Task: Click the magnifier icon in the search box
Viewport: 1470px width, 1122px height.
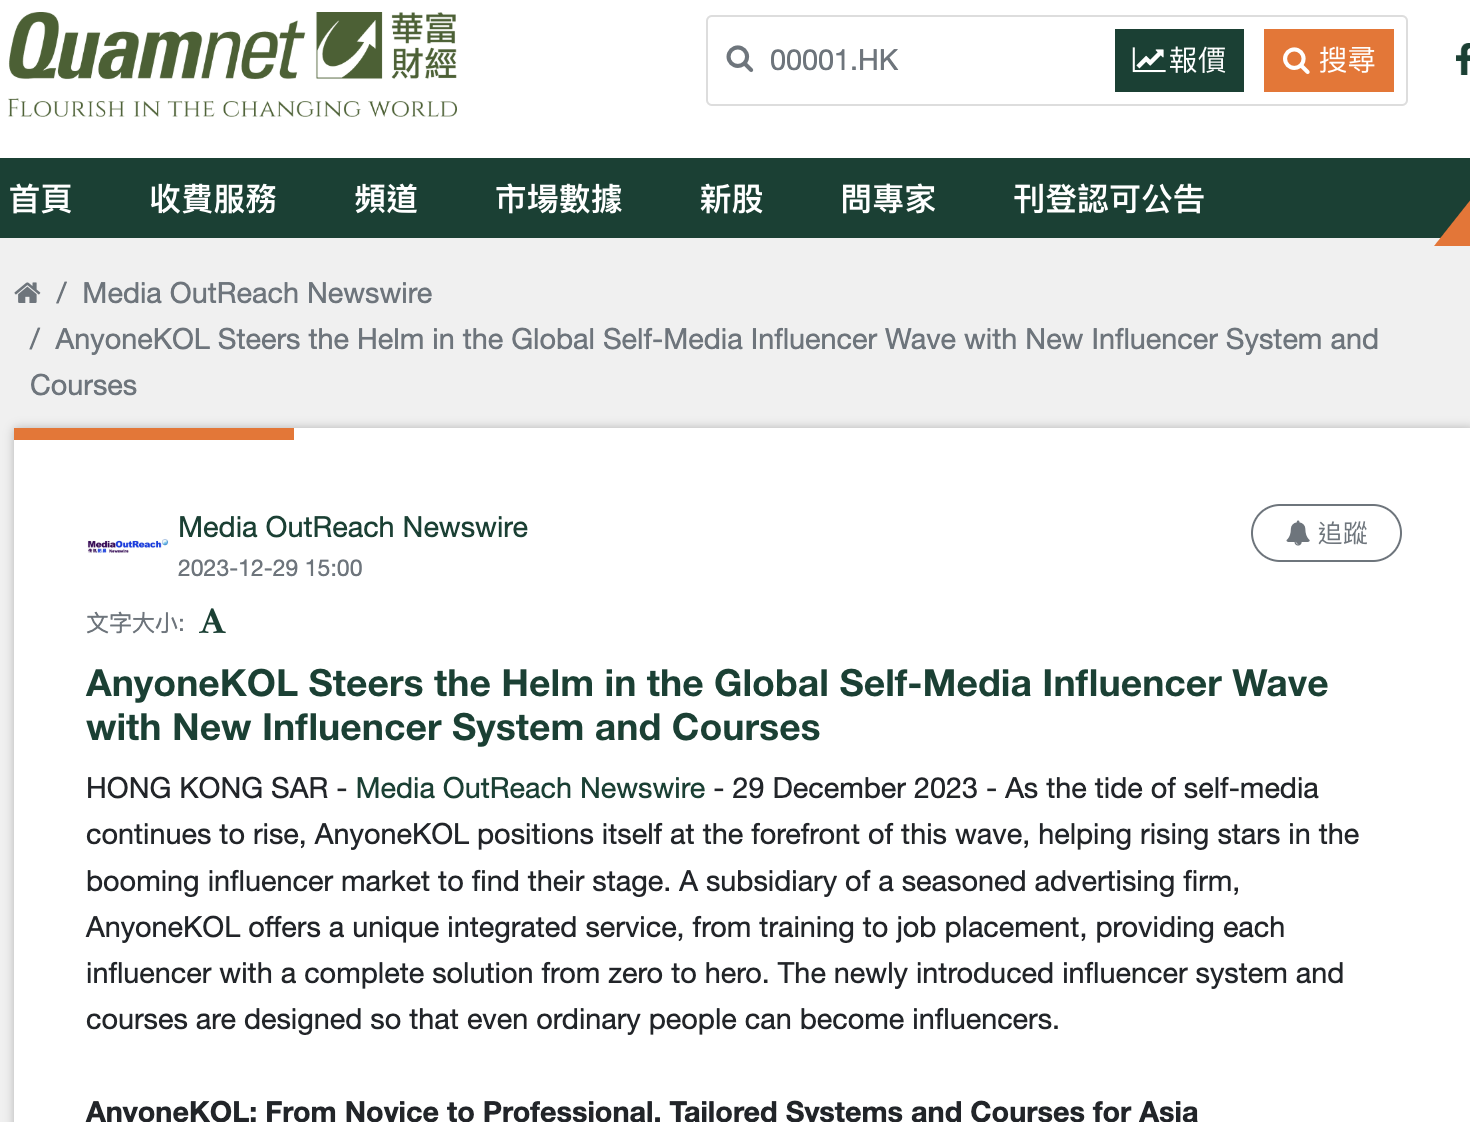Action: [x=740, y=60]
